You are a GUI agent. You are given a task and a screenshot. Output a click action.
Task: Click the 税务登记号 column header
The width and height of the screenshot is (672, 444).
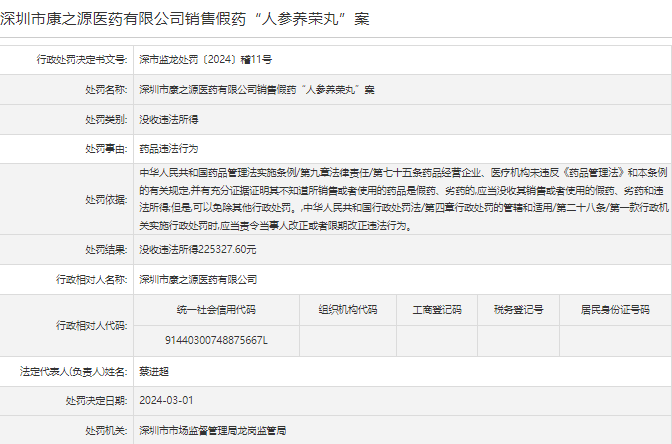point(519,310)
